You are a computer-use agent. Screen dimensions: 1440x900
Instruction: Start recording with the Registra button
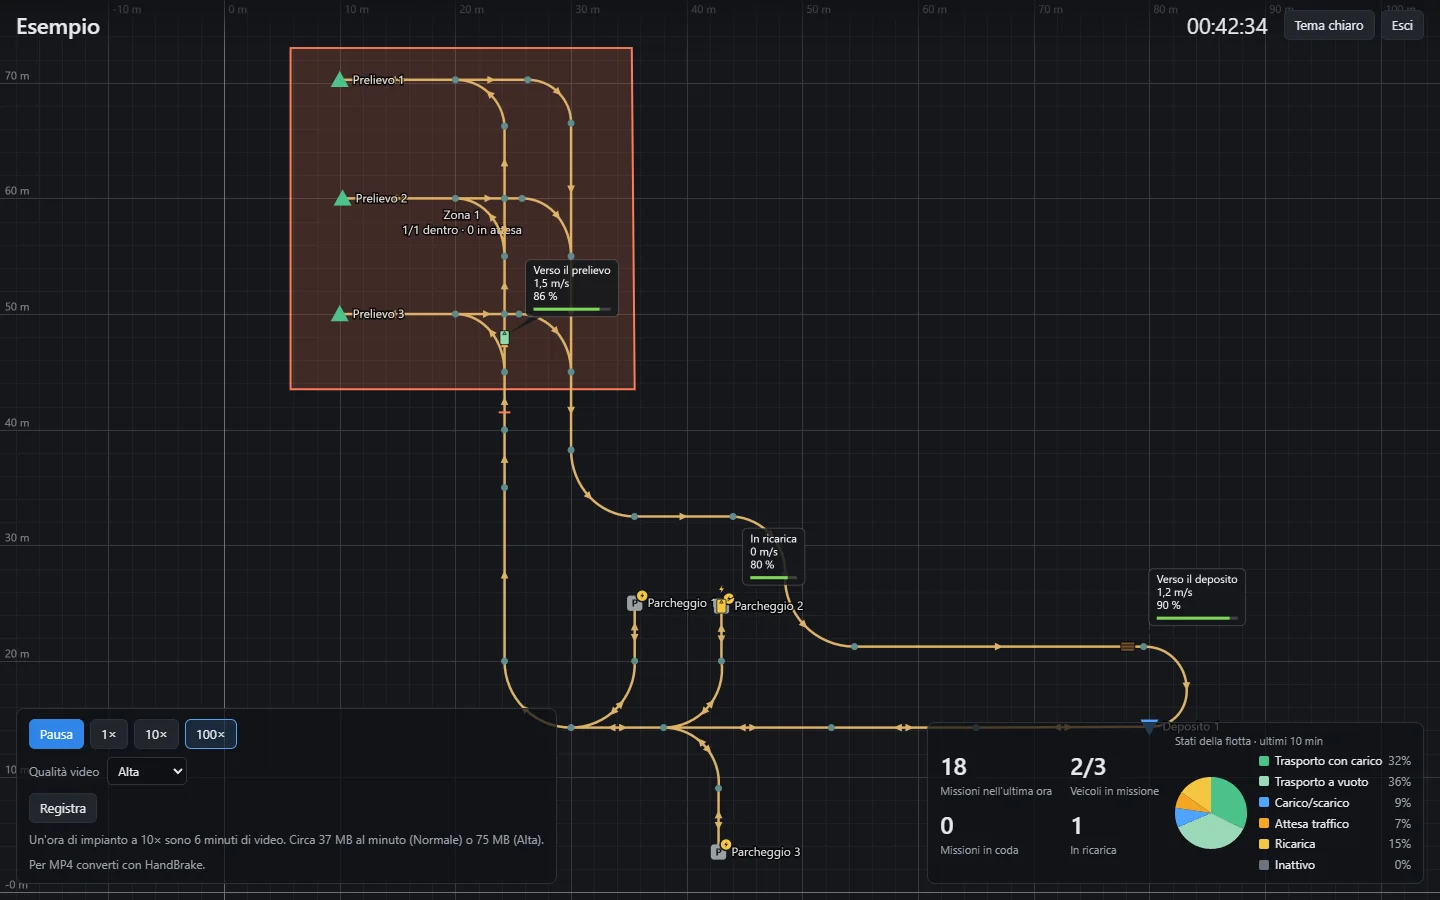(x=63, y=808)
